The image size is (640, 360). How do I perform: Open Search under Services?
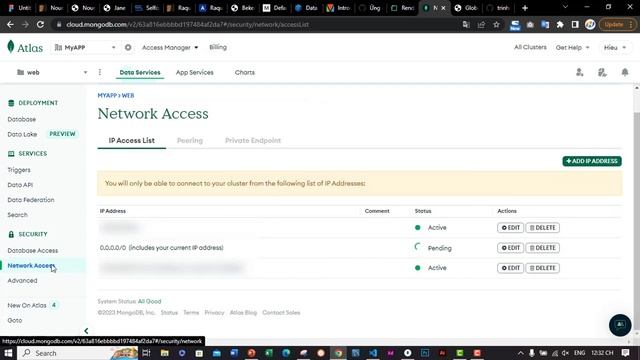(x=18, y=215)
